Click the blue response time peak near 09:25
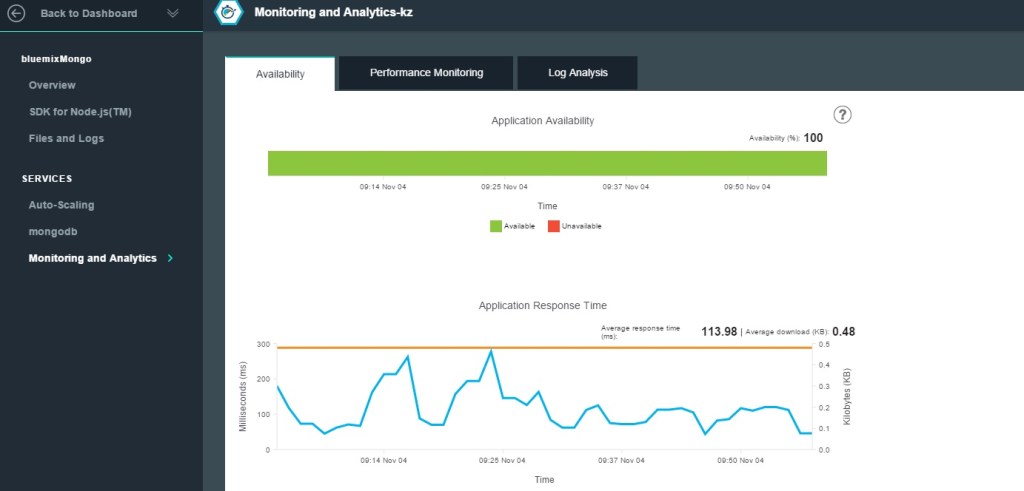The image size is (1024, 491). (491, 352)
